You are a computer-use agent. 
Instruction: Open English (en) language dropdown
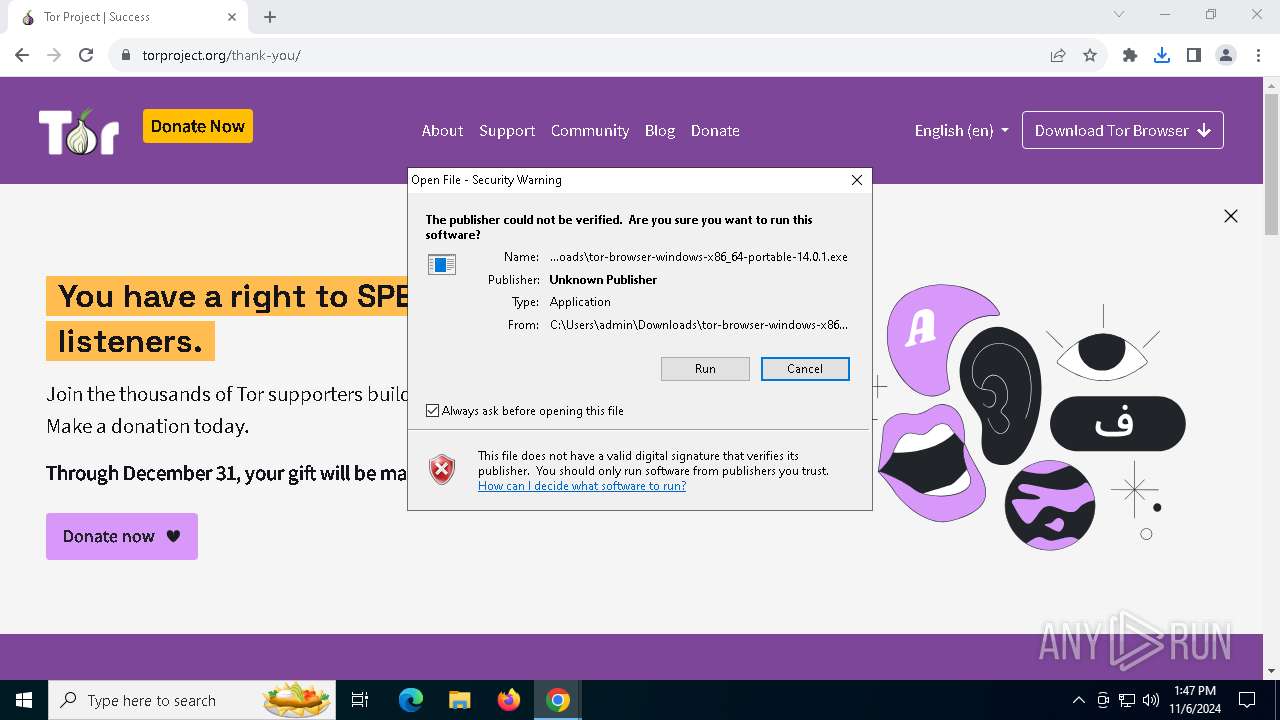click(961, 131)
